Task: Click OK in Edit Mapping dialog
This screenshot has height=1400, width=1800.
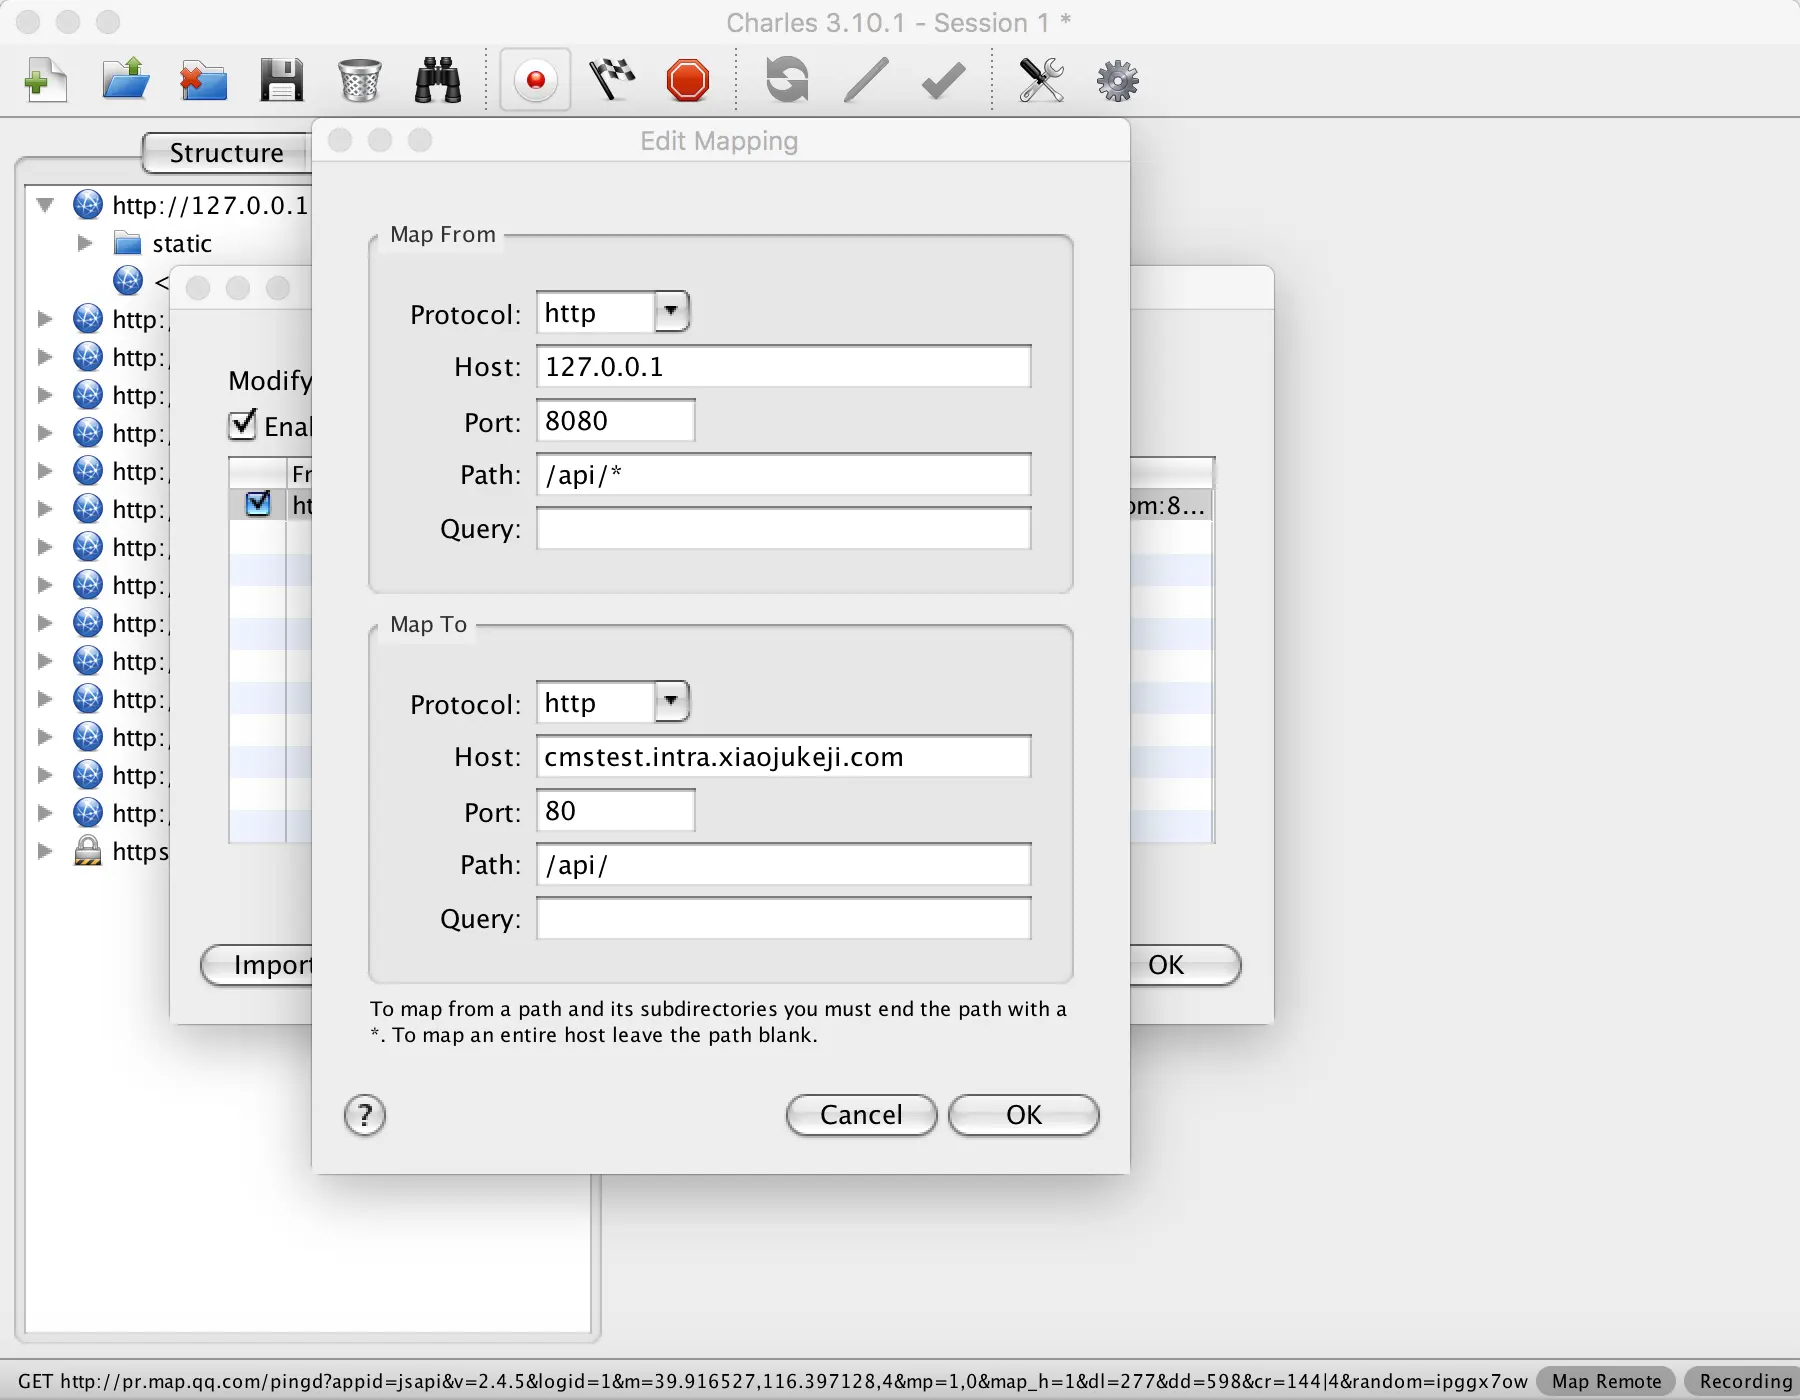Action: (x=1024, y=1115)
